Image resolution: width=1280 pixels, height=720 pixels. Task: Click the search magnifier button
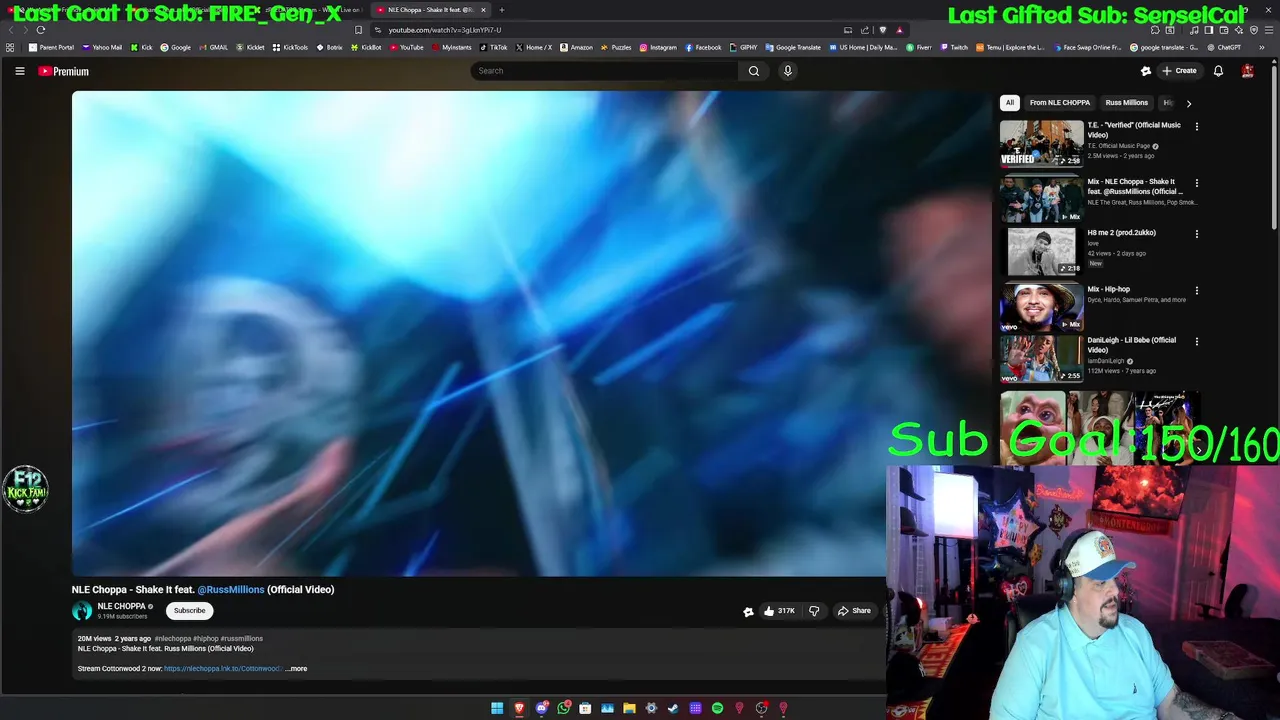754,71
